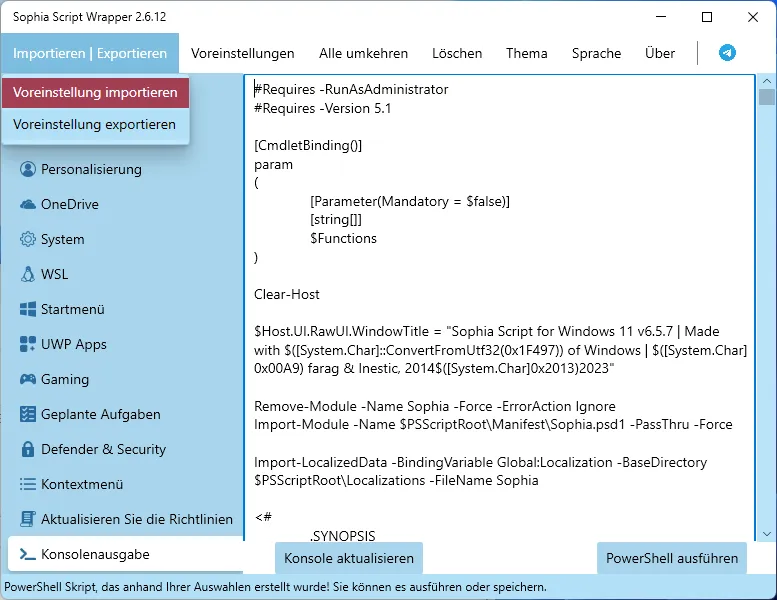The width and height of the screenshot is (777, 600).
Task: Click the Personalisierung user icon
Action: click(x=28, y=169)
